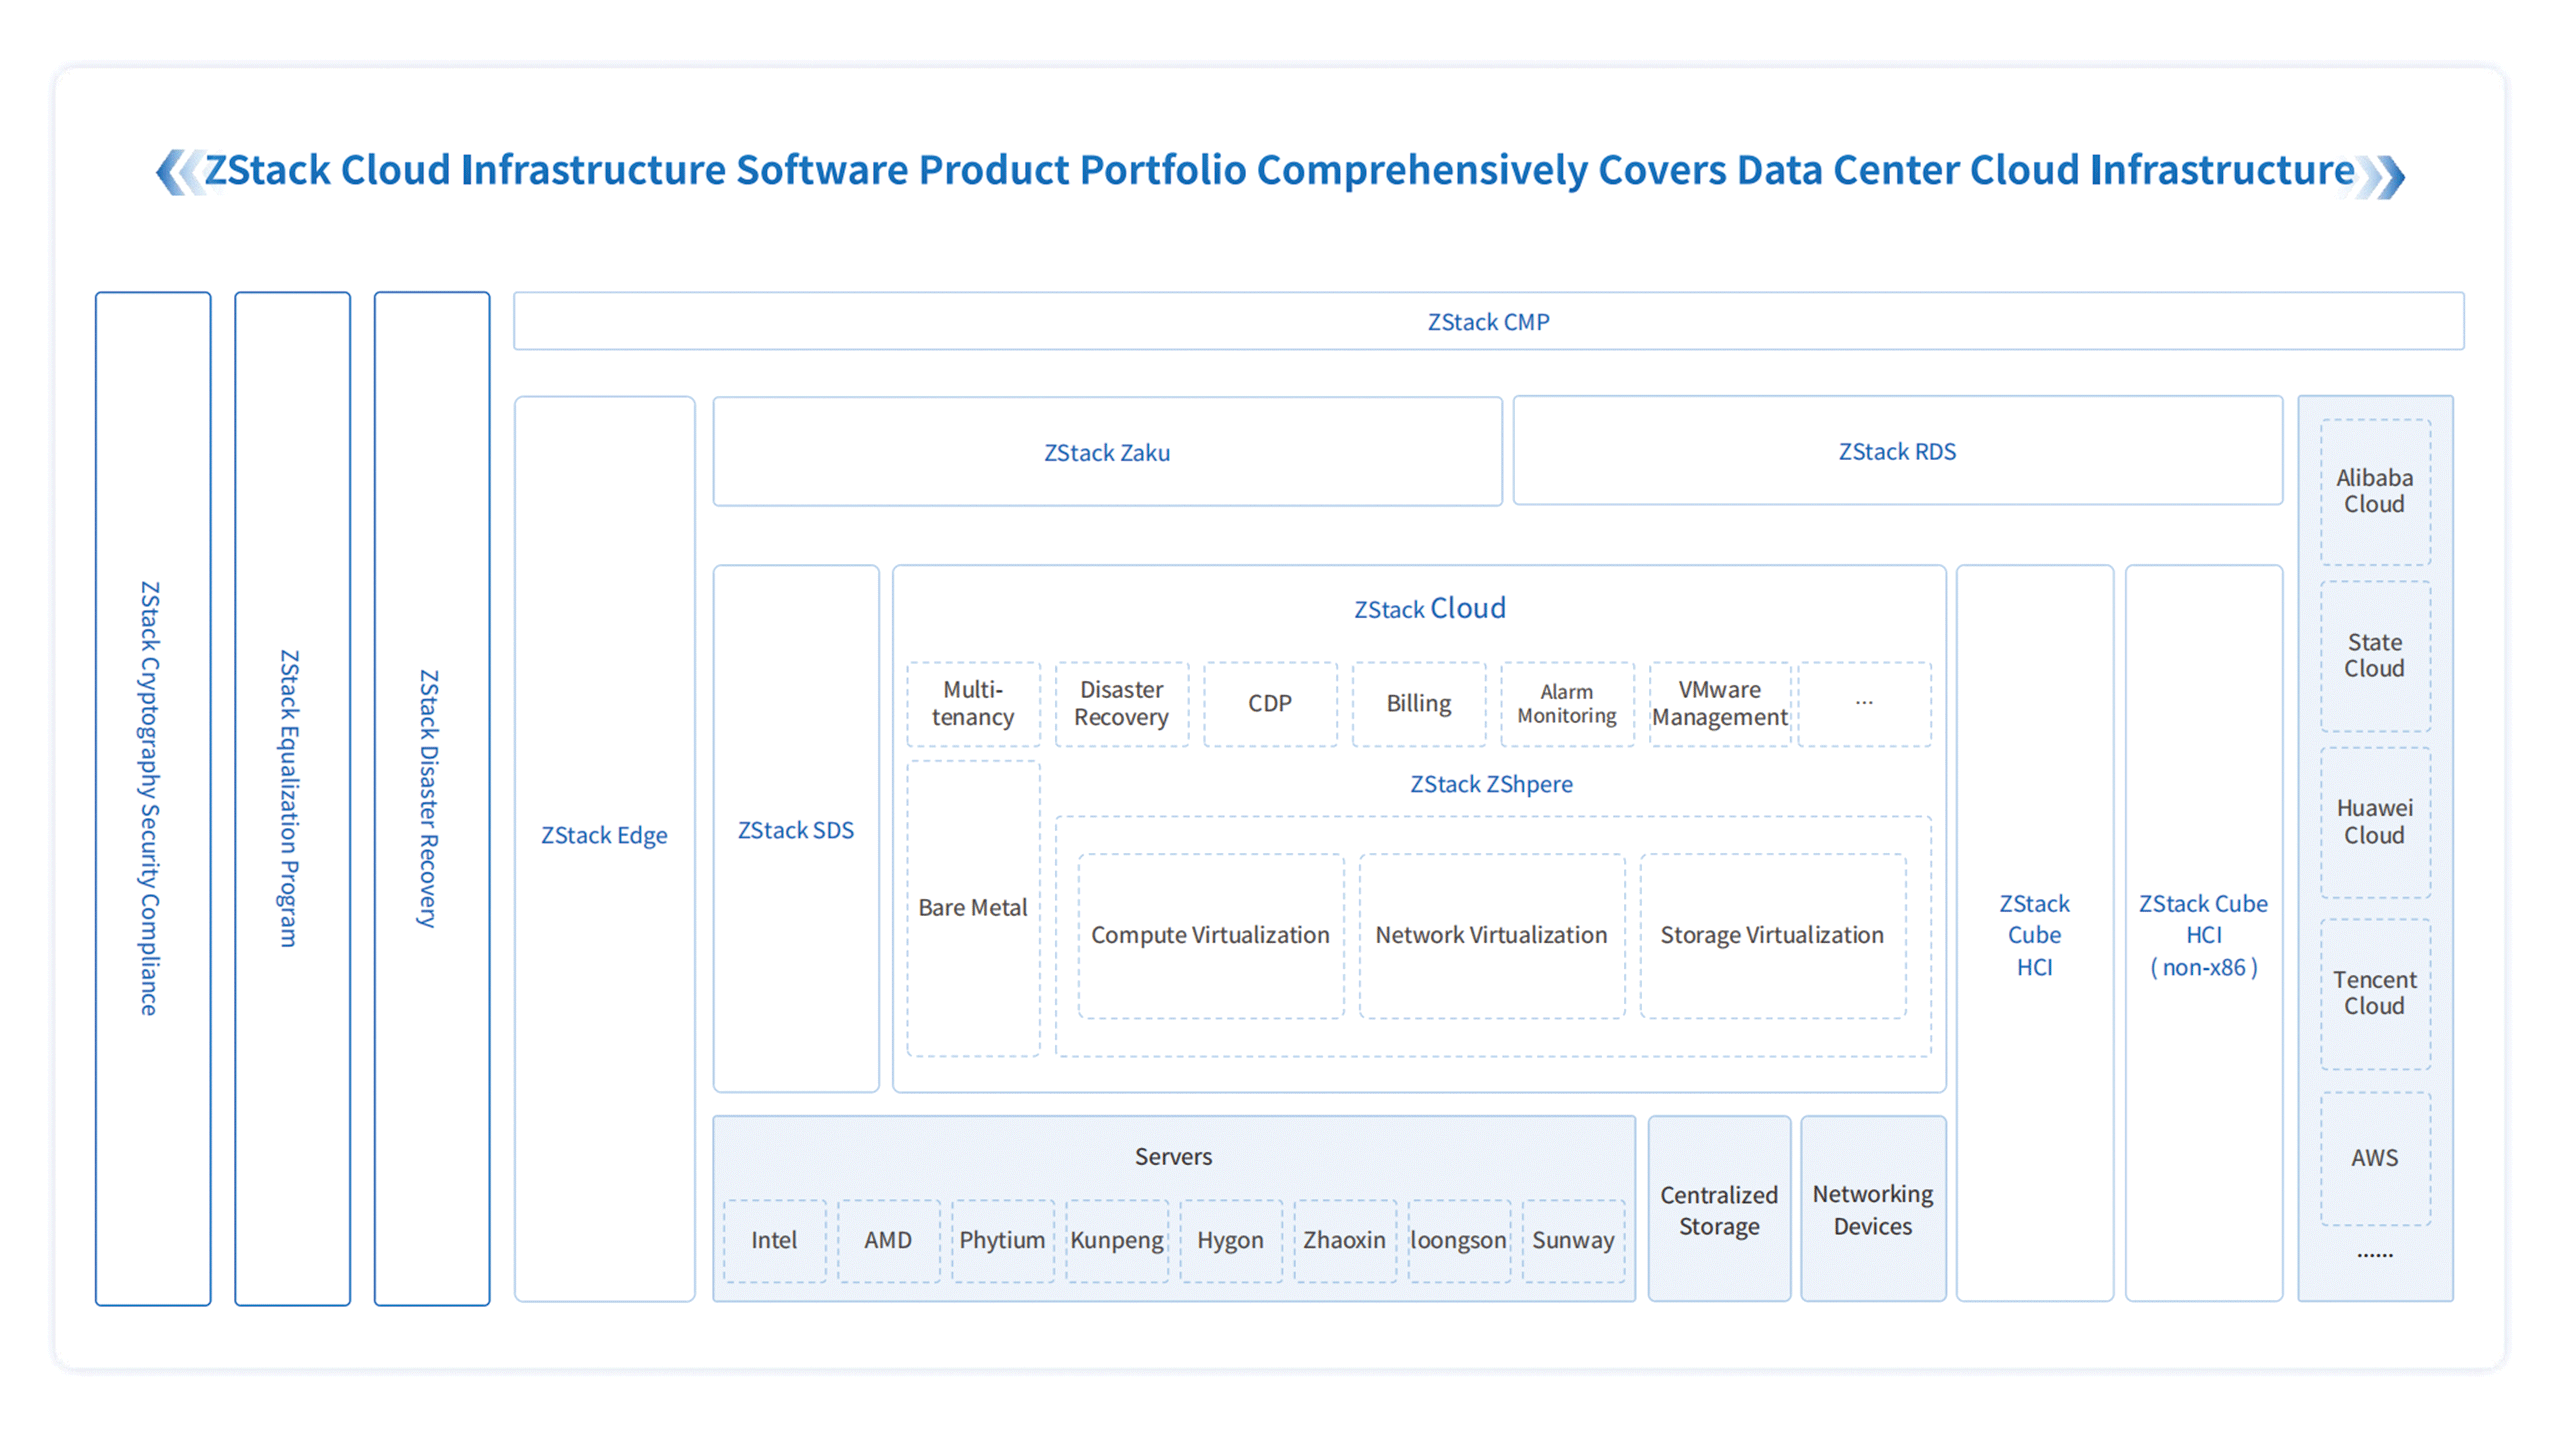
Task: Click ZStack Cryptography Security Compliance column
Action: [153, 798]
